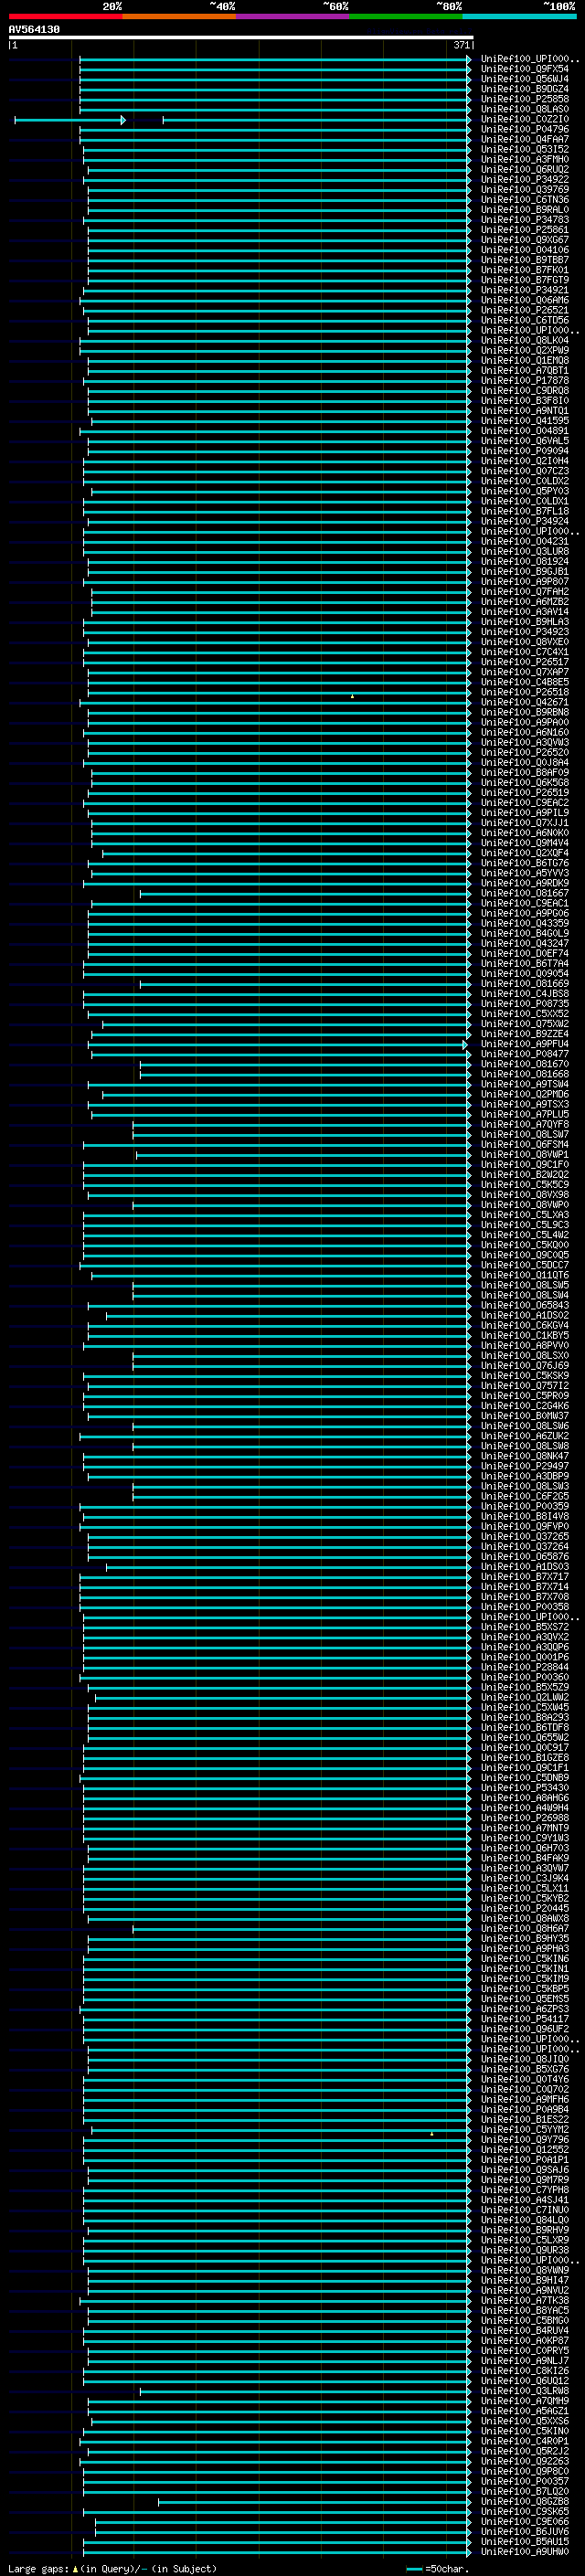Select label UniRef100_A7QBT1
Viewport: 585px width, 2576px height.
[525, 370]
